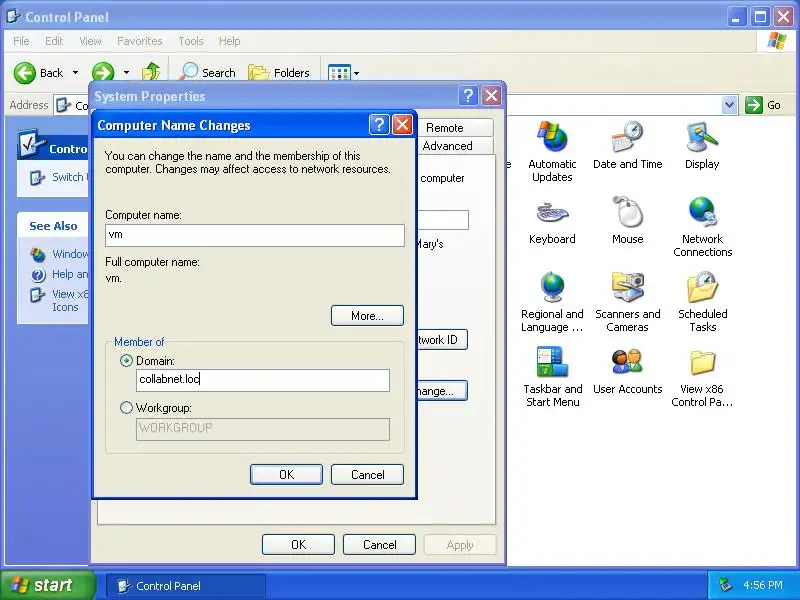Image resolution: width=800 pixels, height=600 pixels.
Task: Click the Control Panel taskbar button
Action: coord(186,586)
